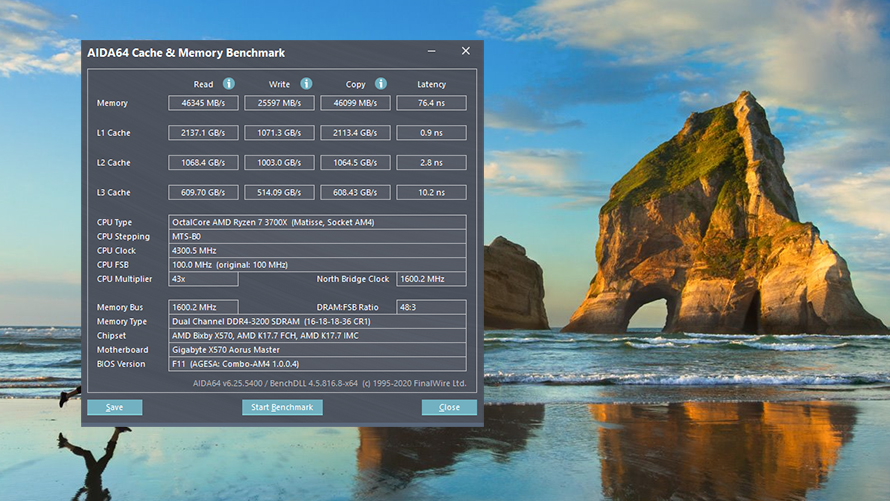The width and height of the screenshot is (890, 501).
Task: Click the L3 Cache Latency result field
Action: pyautogui.click(x=431, y=192)
